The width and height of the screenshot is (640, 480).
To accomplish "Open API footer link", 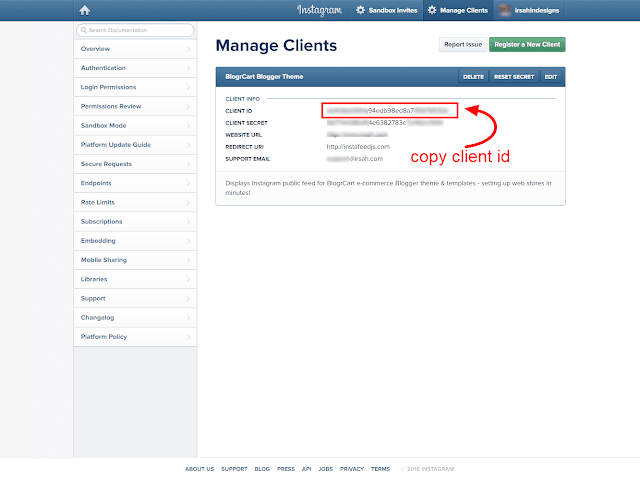I will point(307,469).
